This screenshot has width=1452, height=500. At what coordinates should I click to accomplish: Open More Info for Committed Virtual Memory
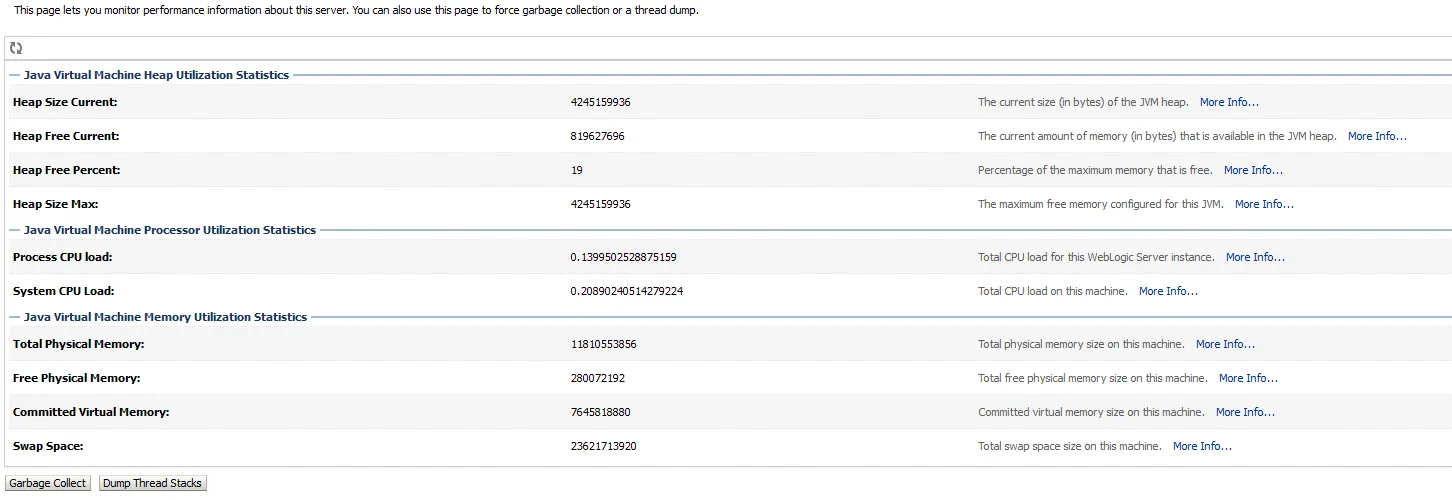(x=1245, y=412)
